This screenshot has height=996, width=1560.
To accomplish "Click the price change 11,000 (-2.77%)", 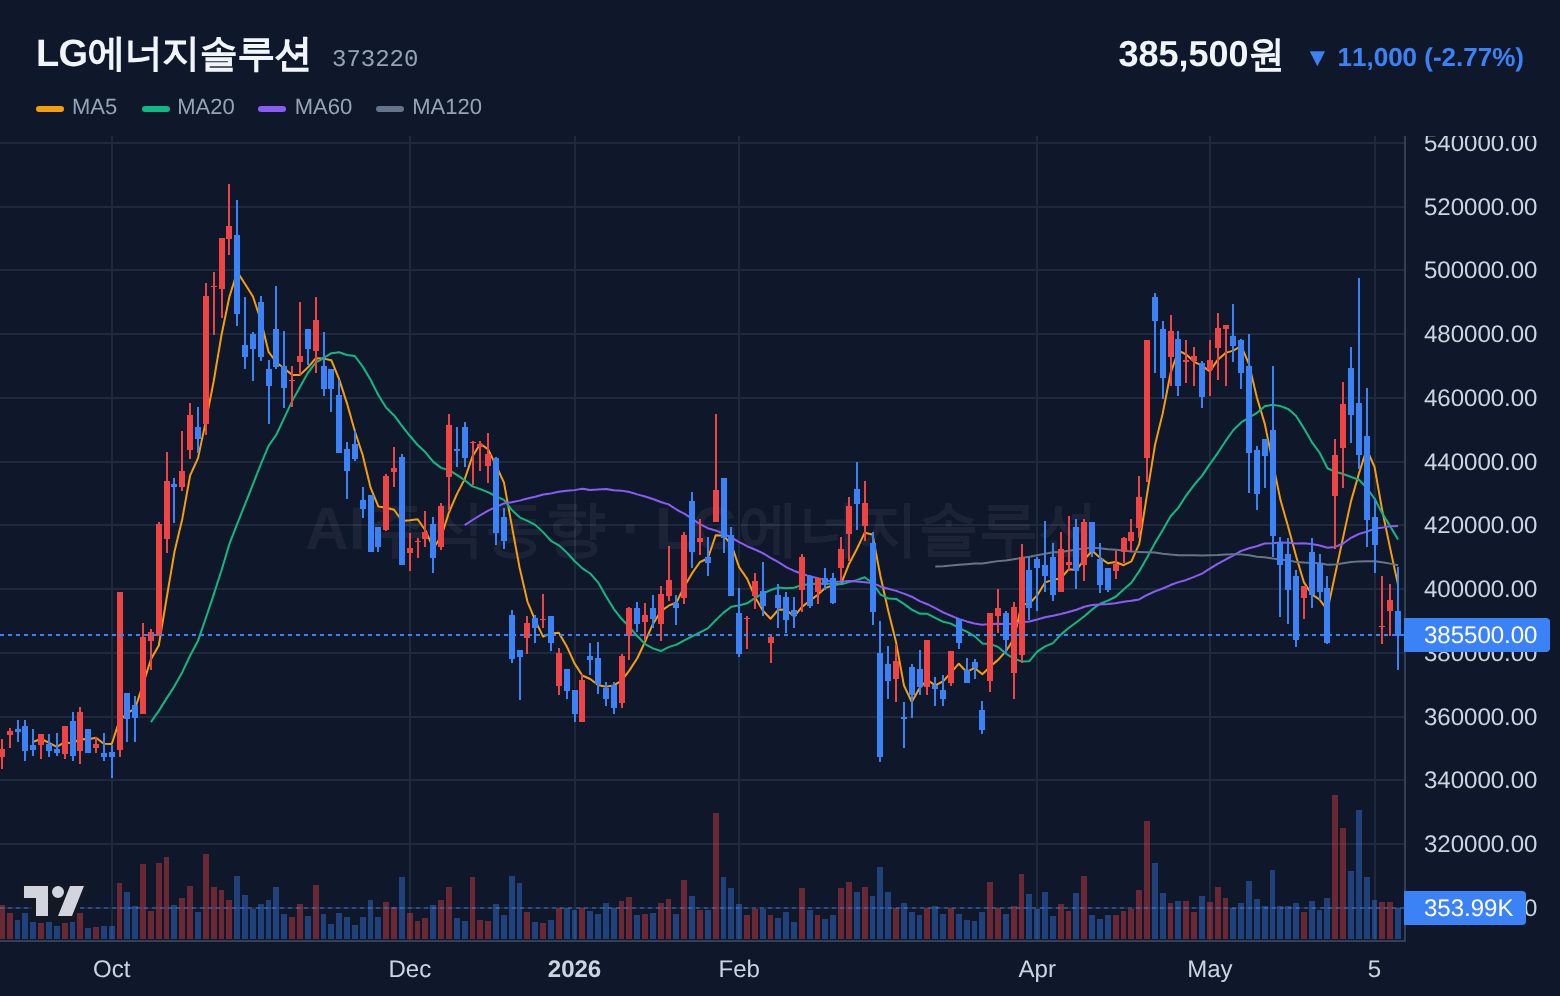I will [x=1416, y=58].
